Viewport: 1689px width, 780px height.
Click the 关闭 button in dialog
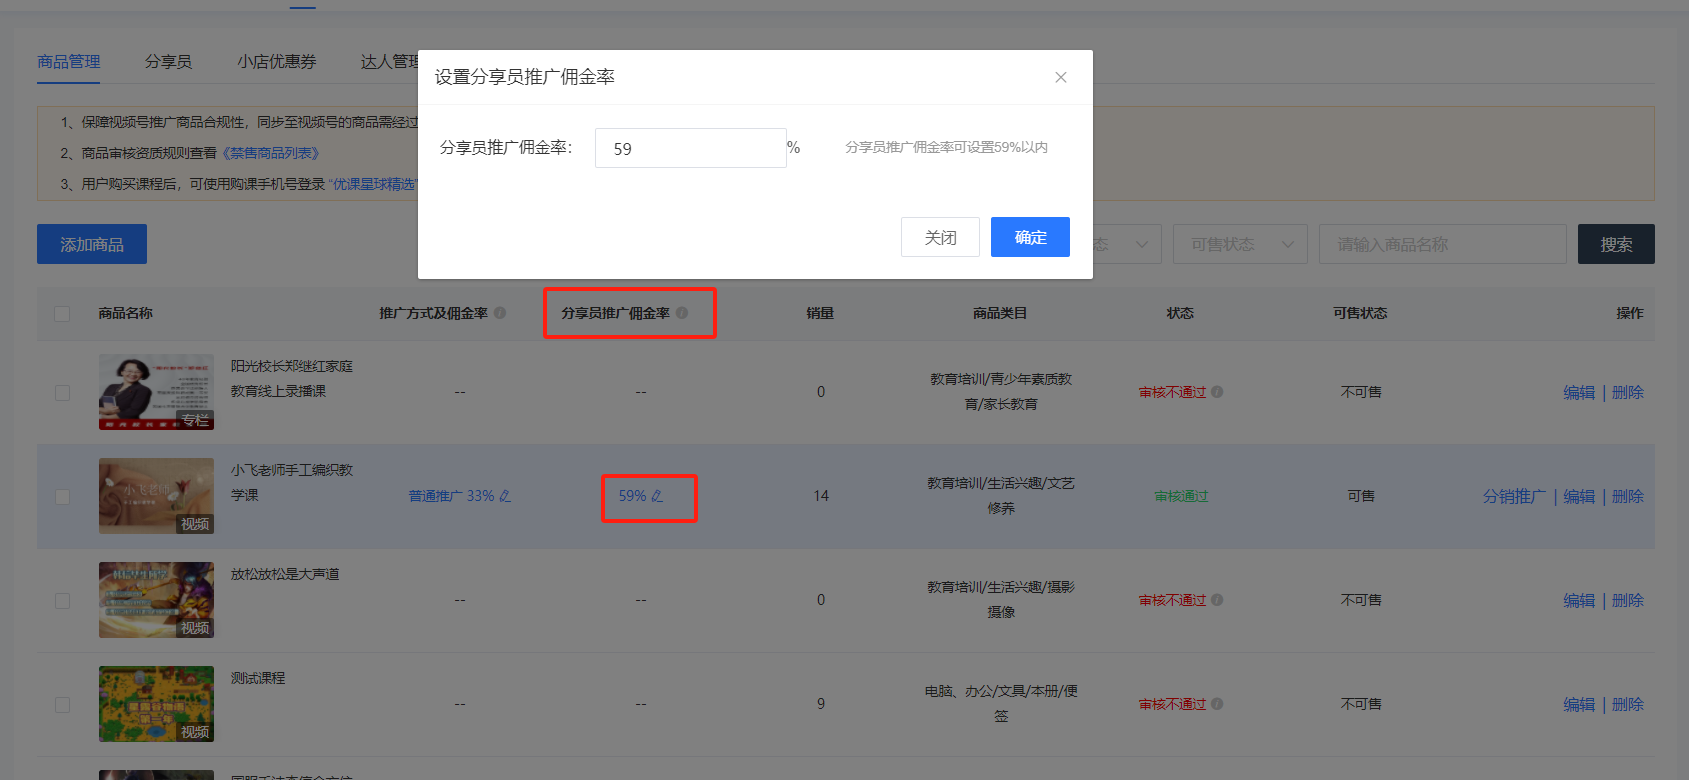point(940,237)
